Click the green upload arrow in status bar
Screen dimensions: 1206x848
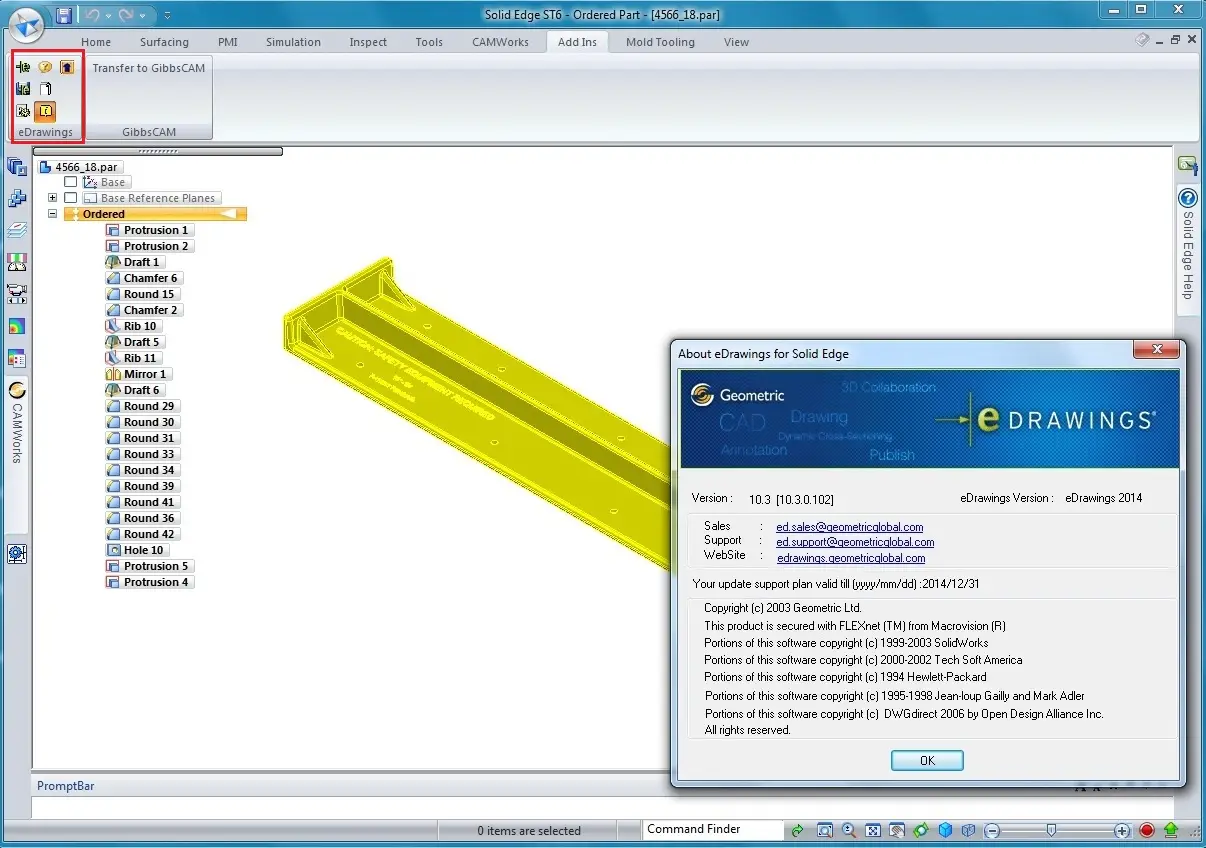(1171, 830)
